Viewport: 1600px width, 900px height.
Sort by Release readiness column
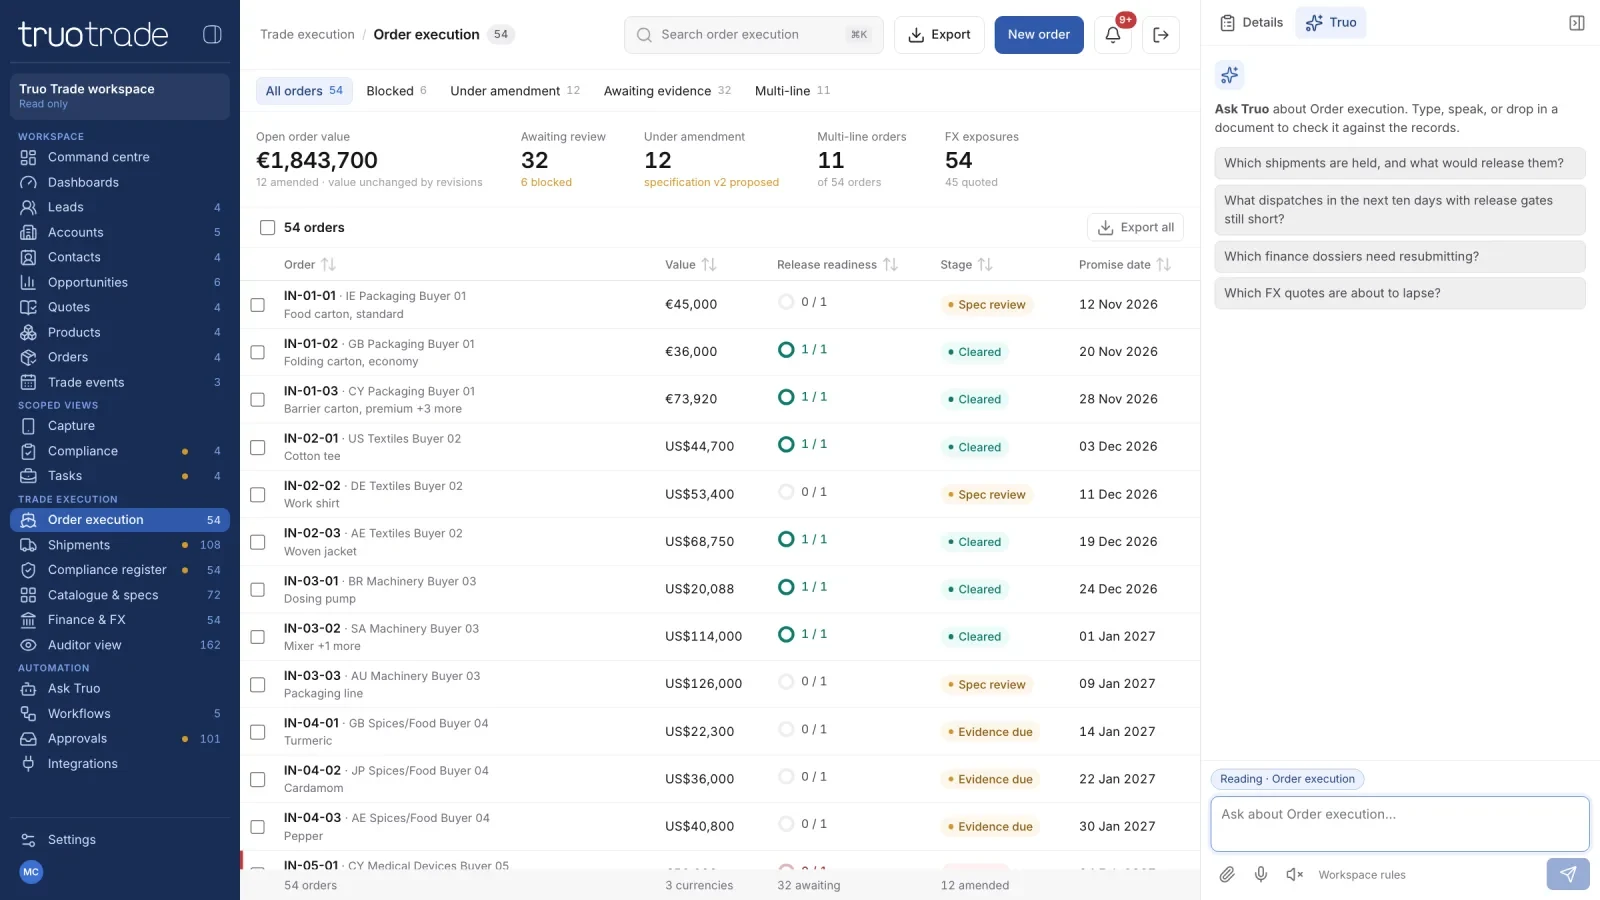pos(838,265)
